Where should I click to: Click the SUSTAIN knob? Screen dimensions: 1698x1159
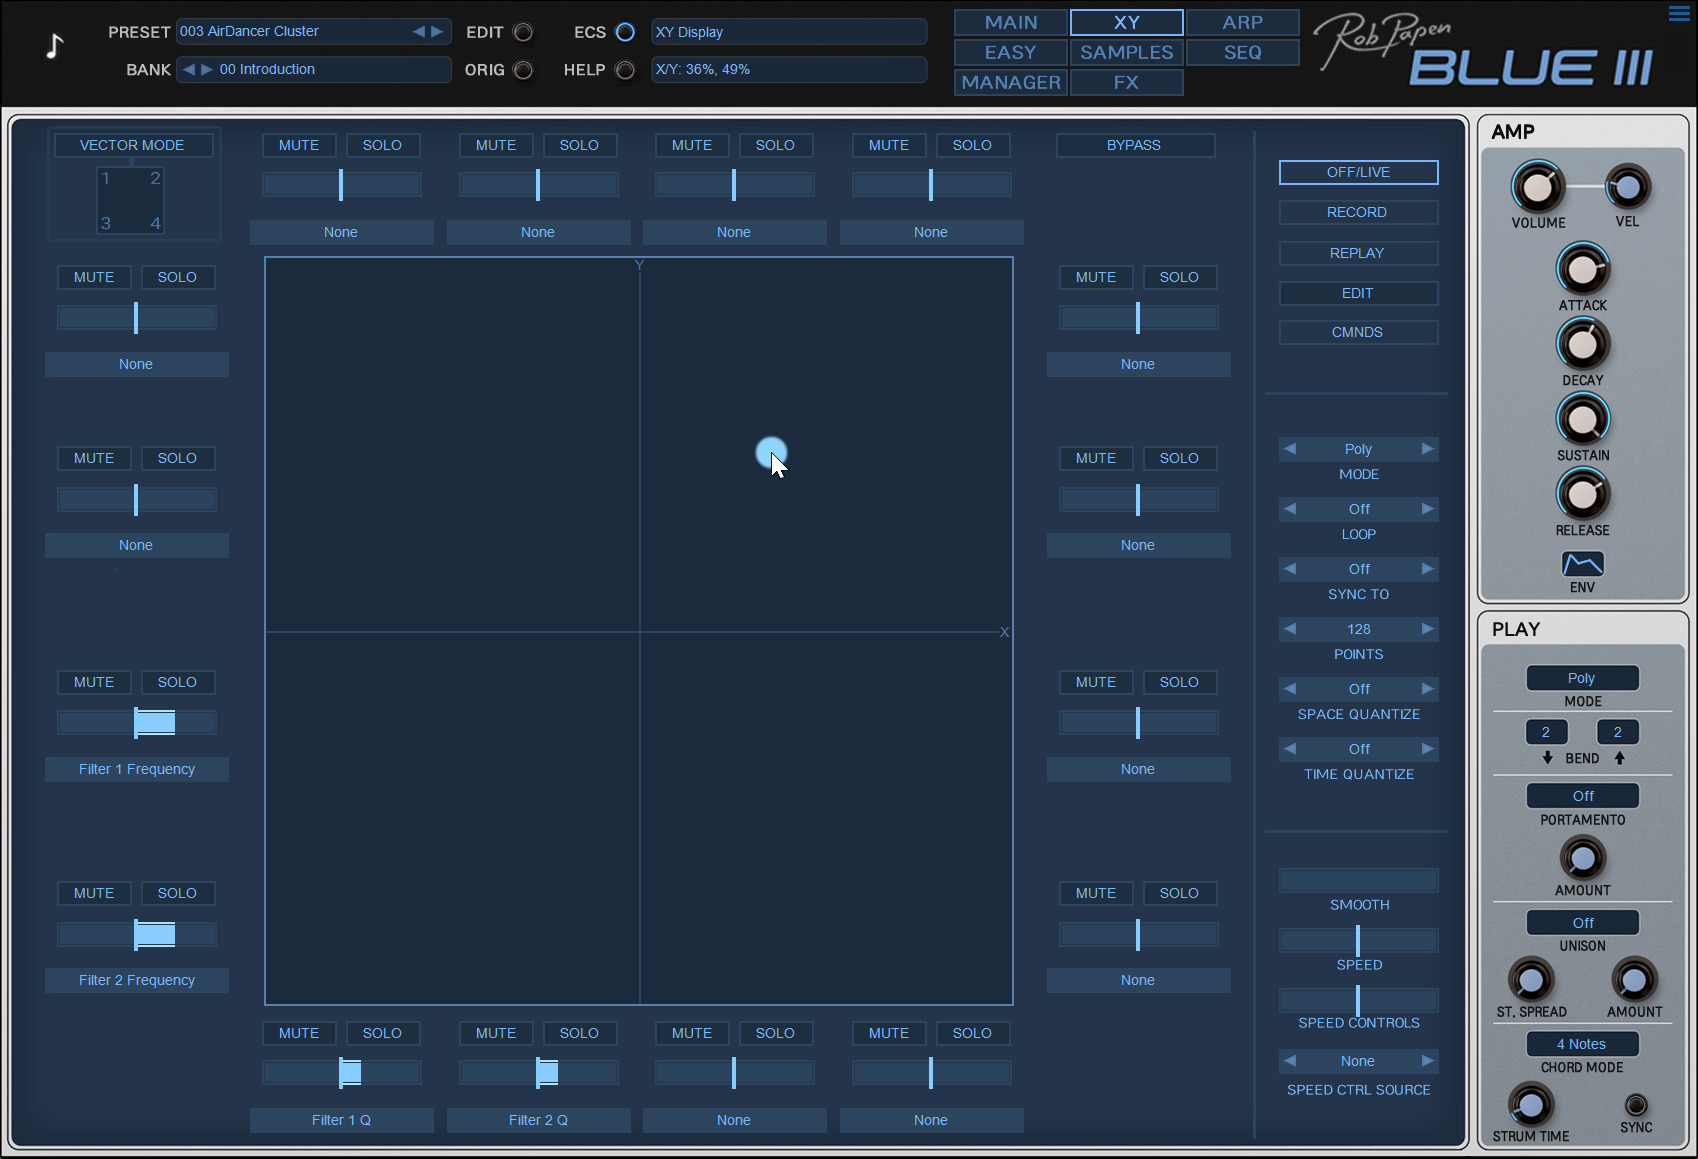tap(1582, 419)
